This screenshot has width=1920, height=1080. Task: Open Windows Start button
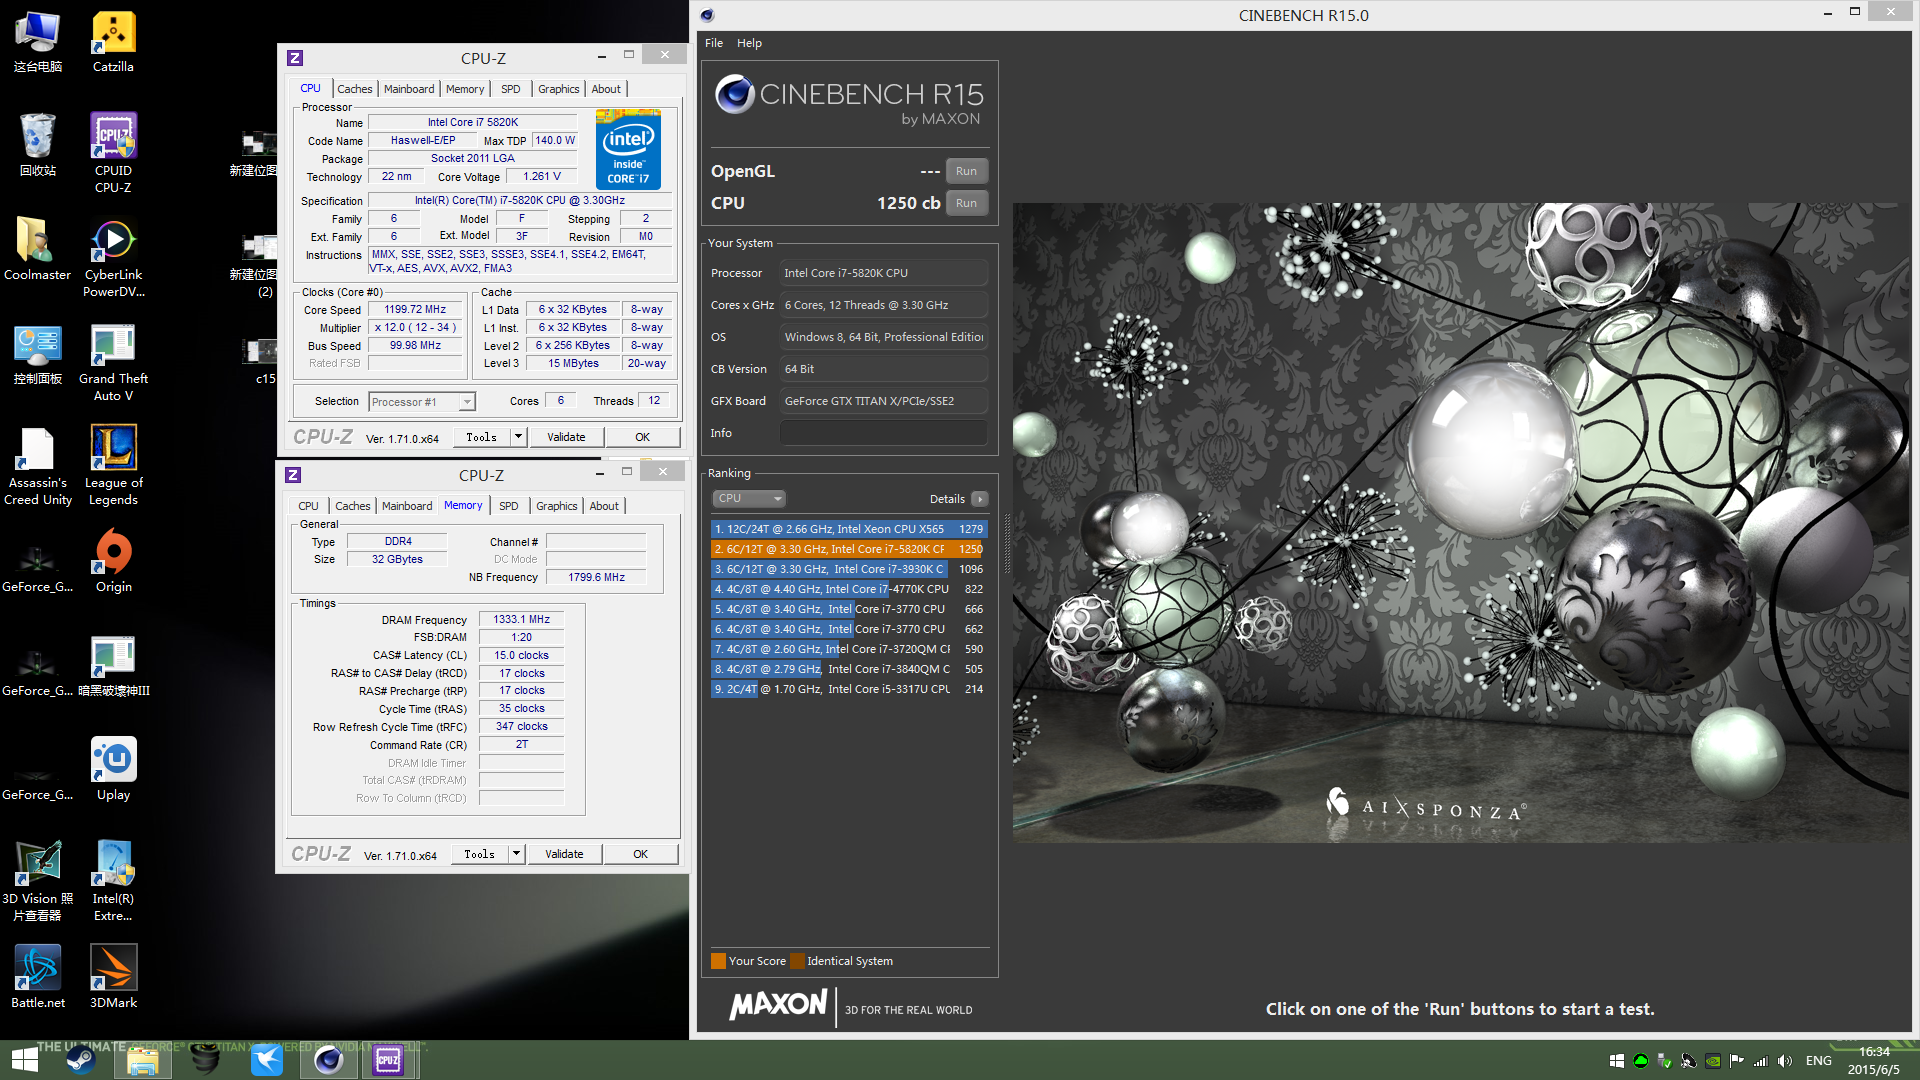click(24, 1060)
